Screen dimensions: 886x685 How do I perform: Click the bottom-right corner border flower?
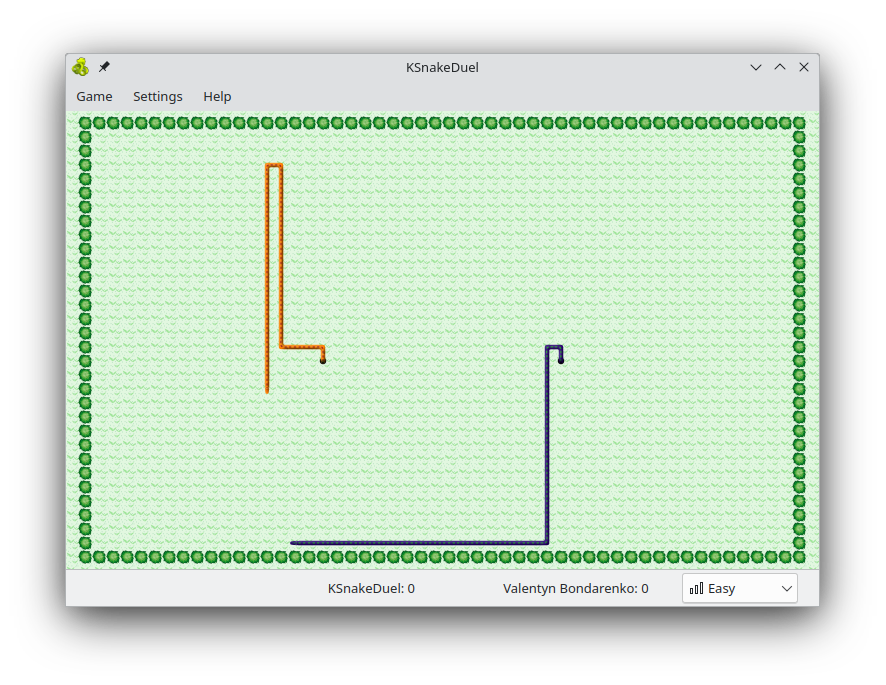799,557
